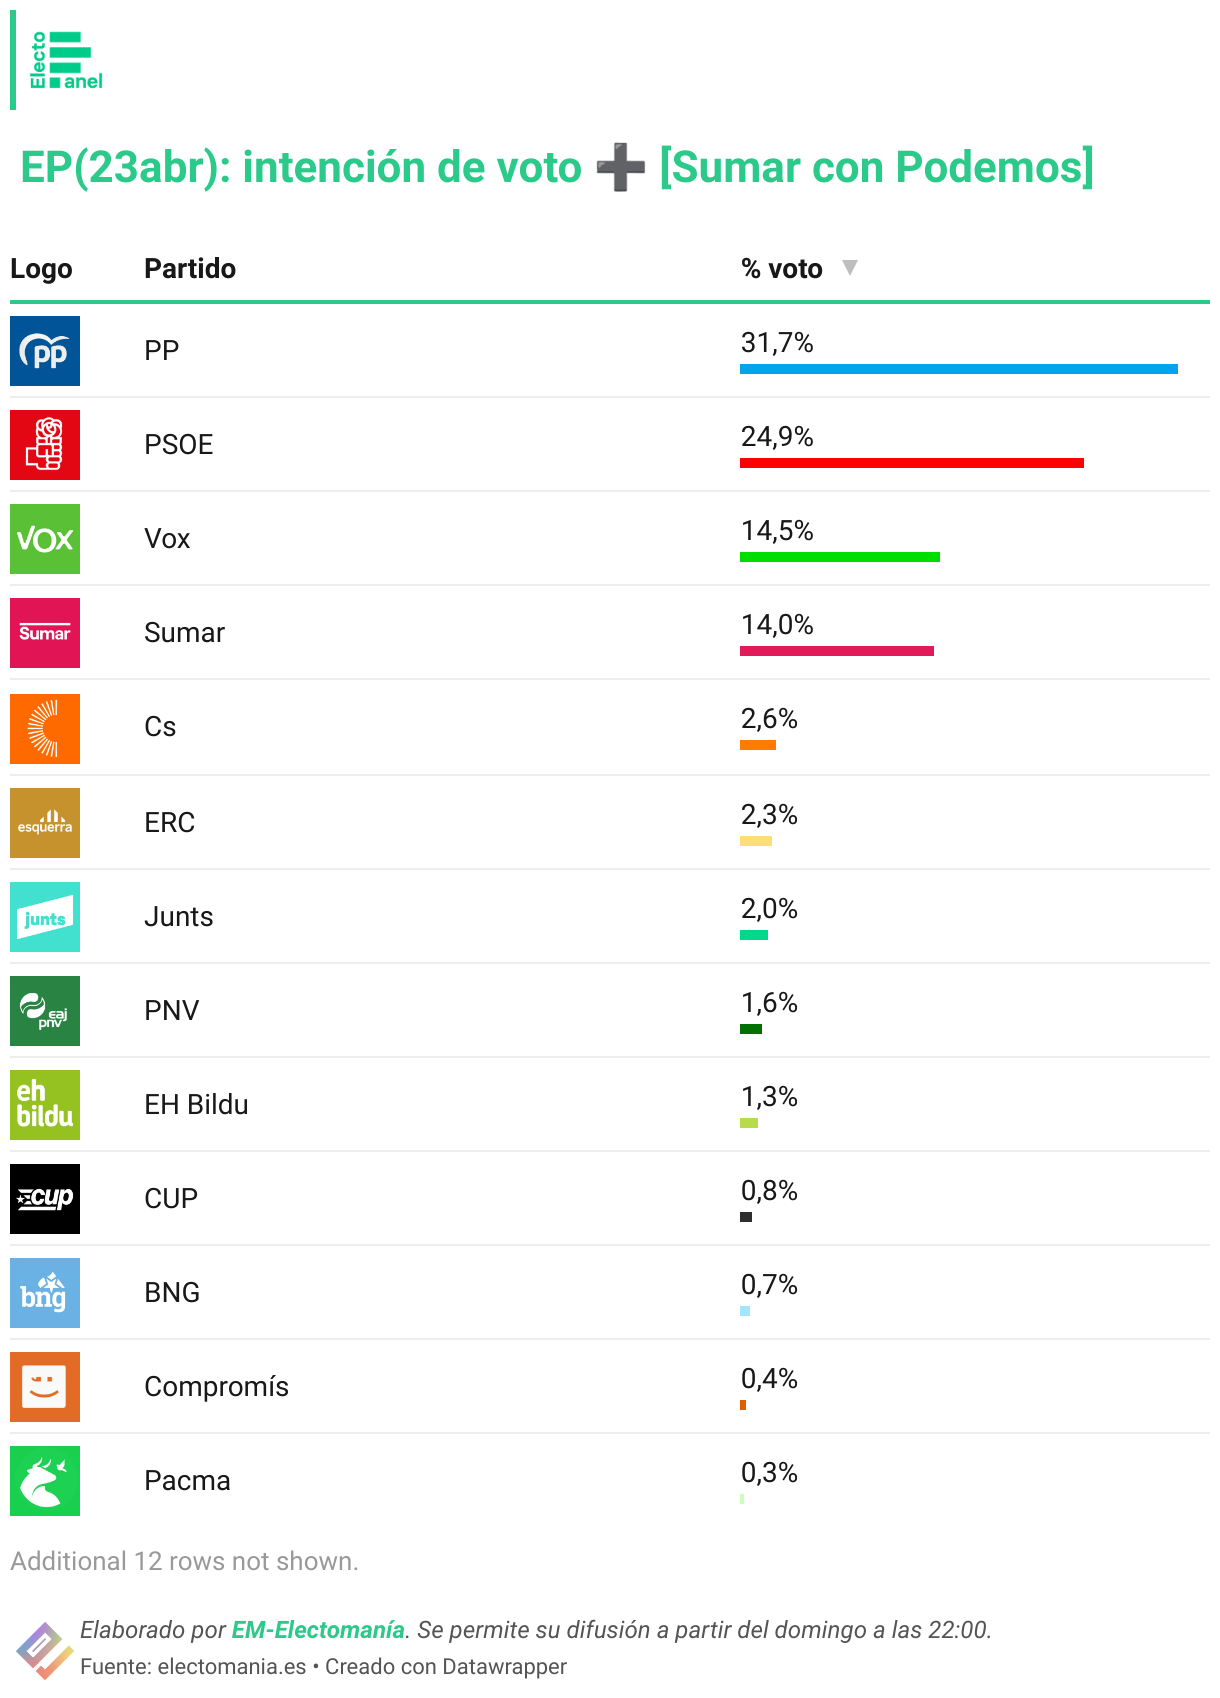Click the sort arrow beside % voto

[x=850, y=268]
